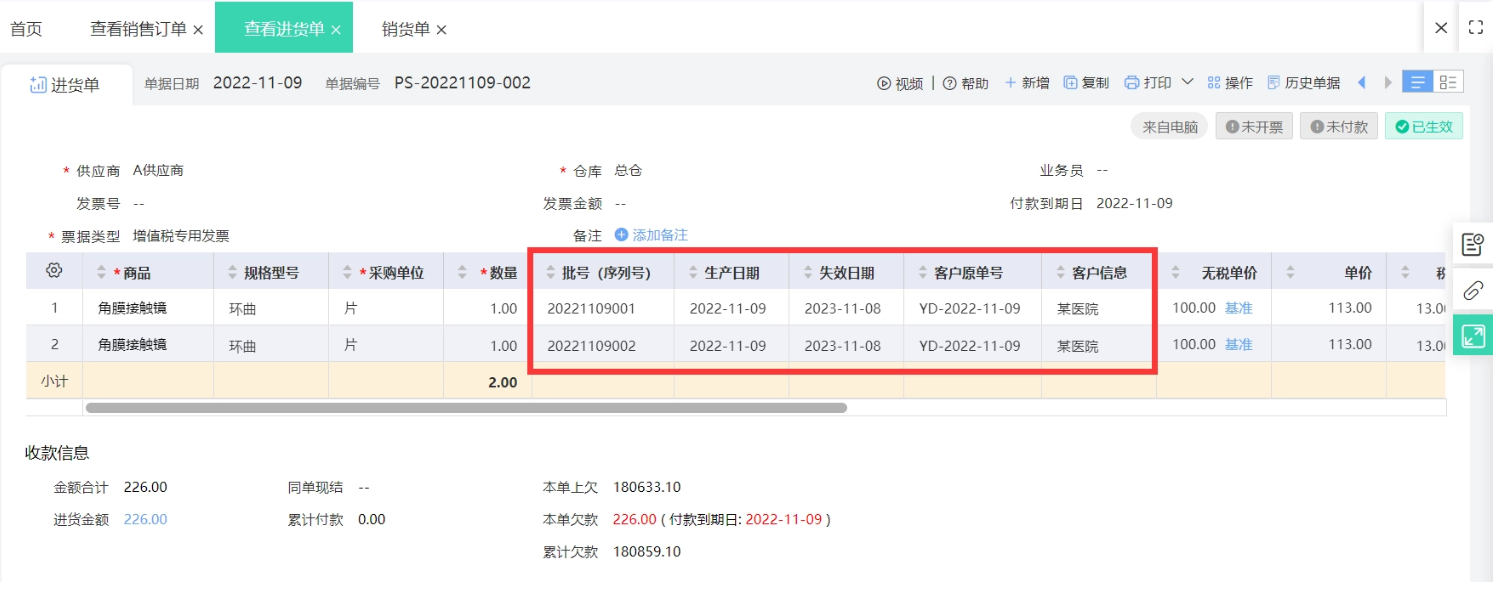Screen dimensions: 1499x605
Task: Click the 未开票 invoice status tag
Action: click(1254, 127)
